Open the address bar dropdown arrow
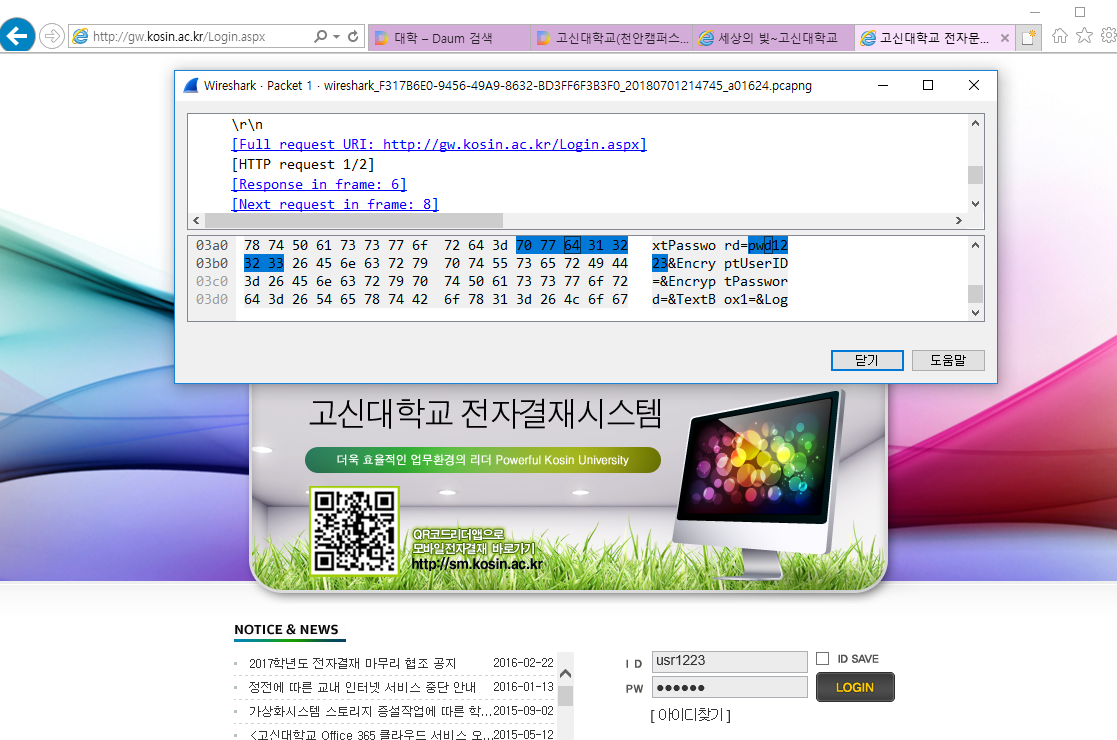Screen dimensions: 1117x740 336,36
